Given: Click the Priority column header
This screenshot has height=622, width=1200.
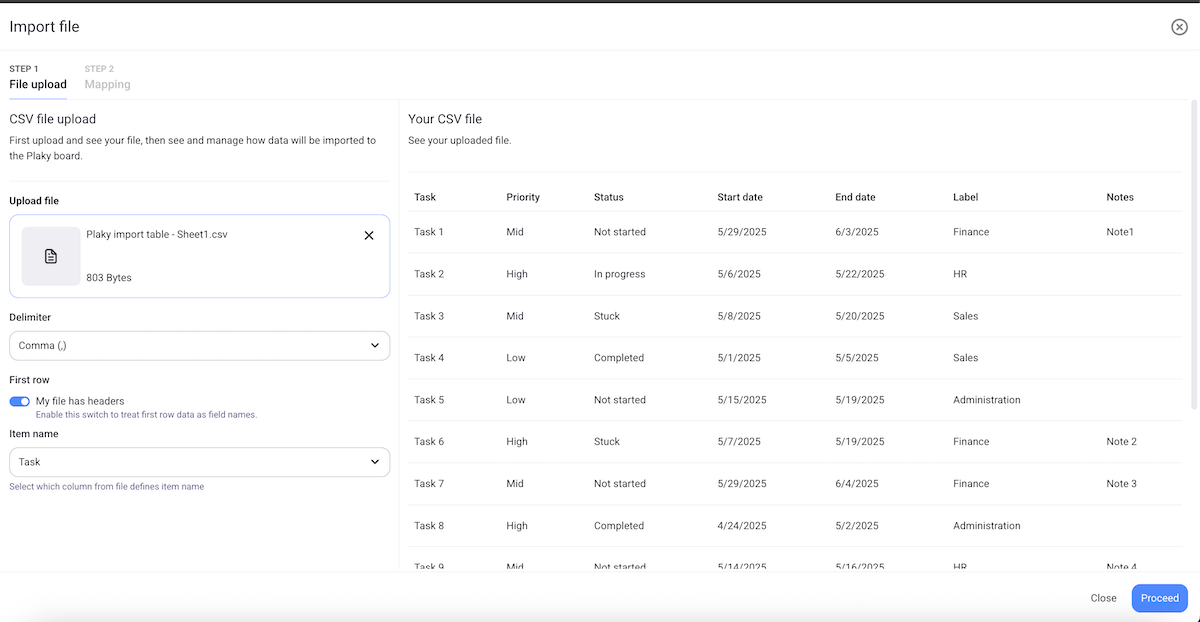Looking at the screenshot, I should click(522, 197).
